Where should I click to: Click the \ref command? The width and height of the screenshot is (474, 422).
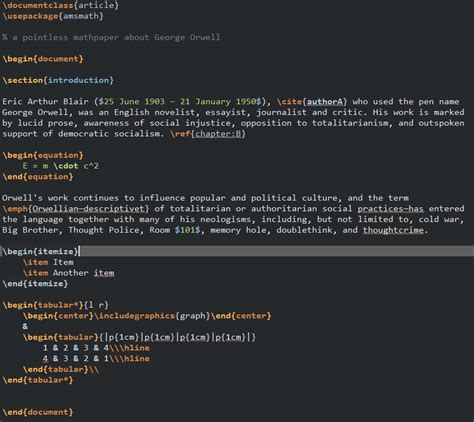point(180,134)
